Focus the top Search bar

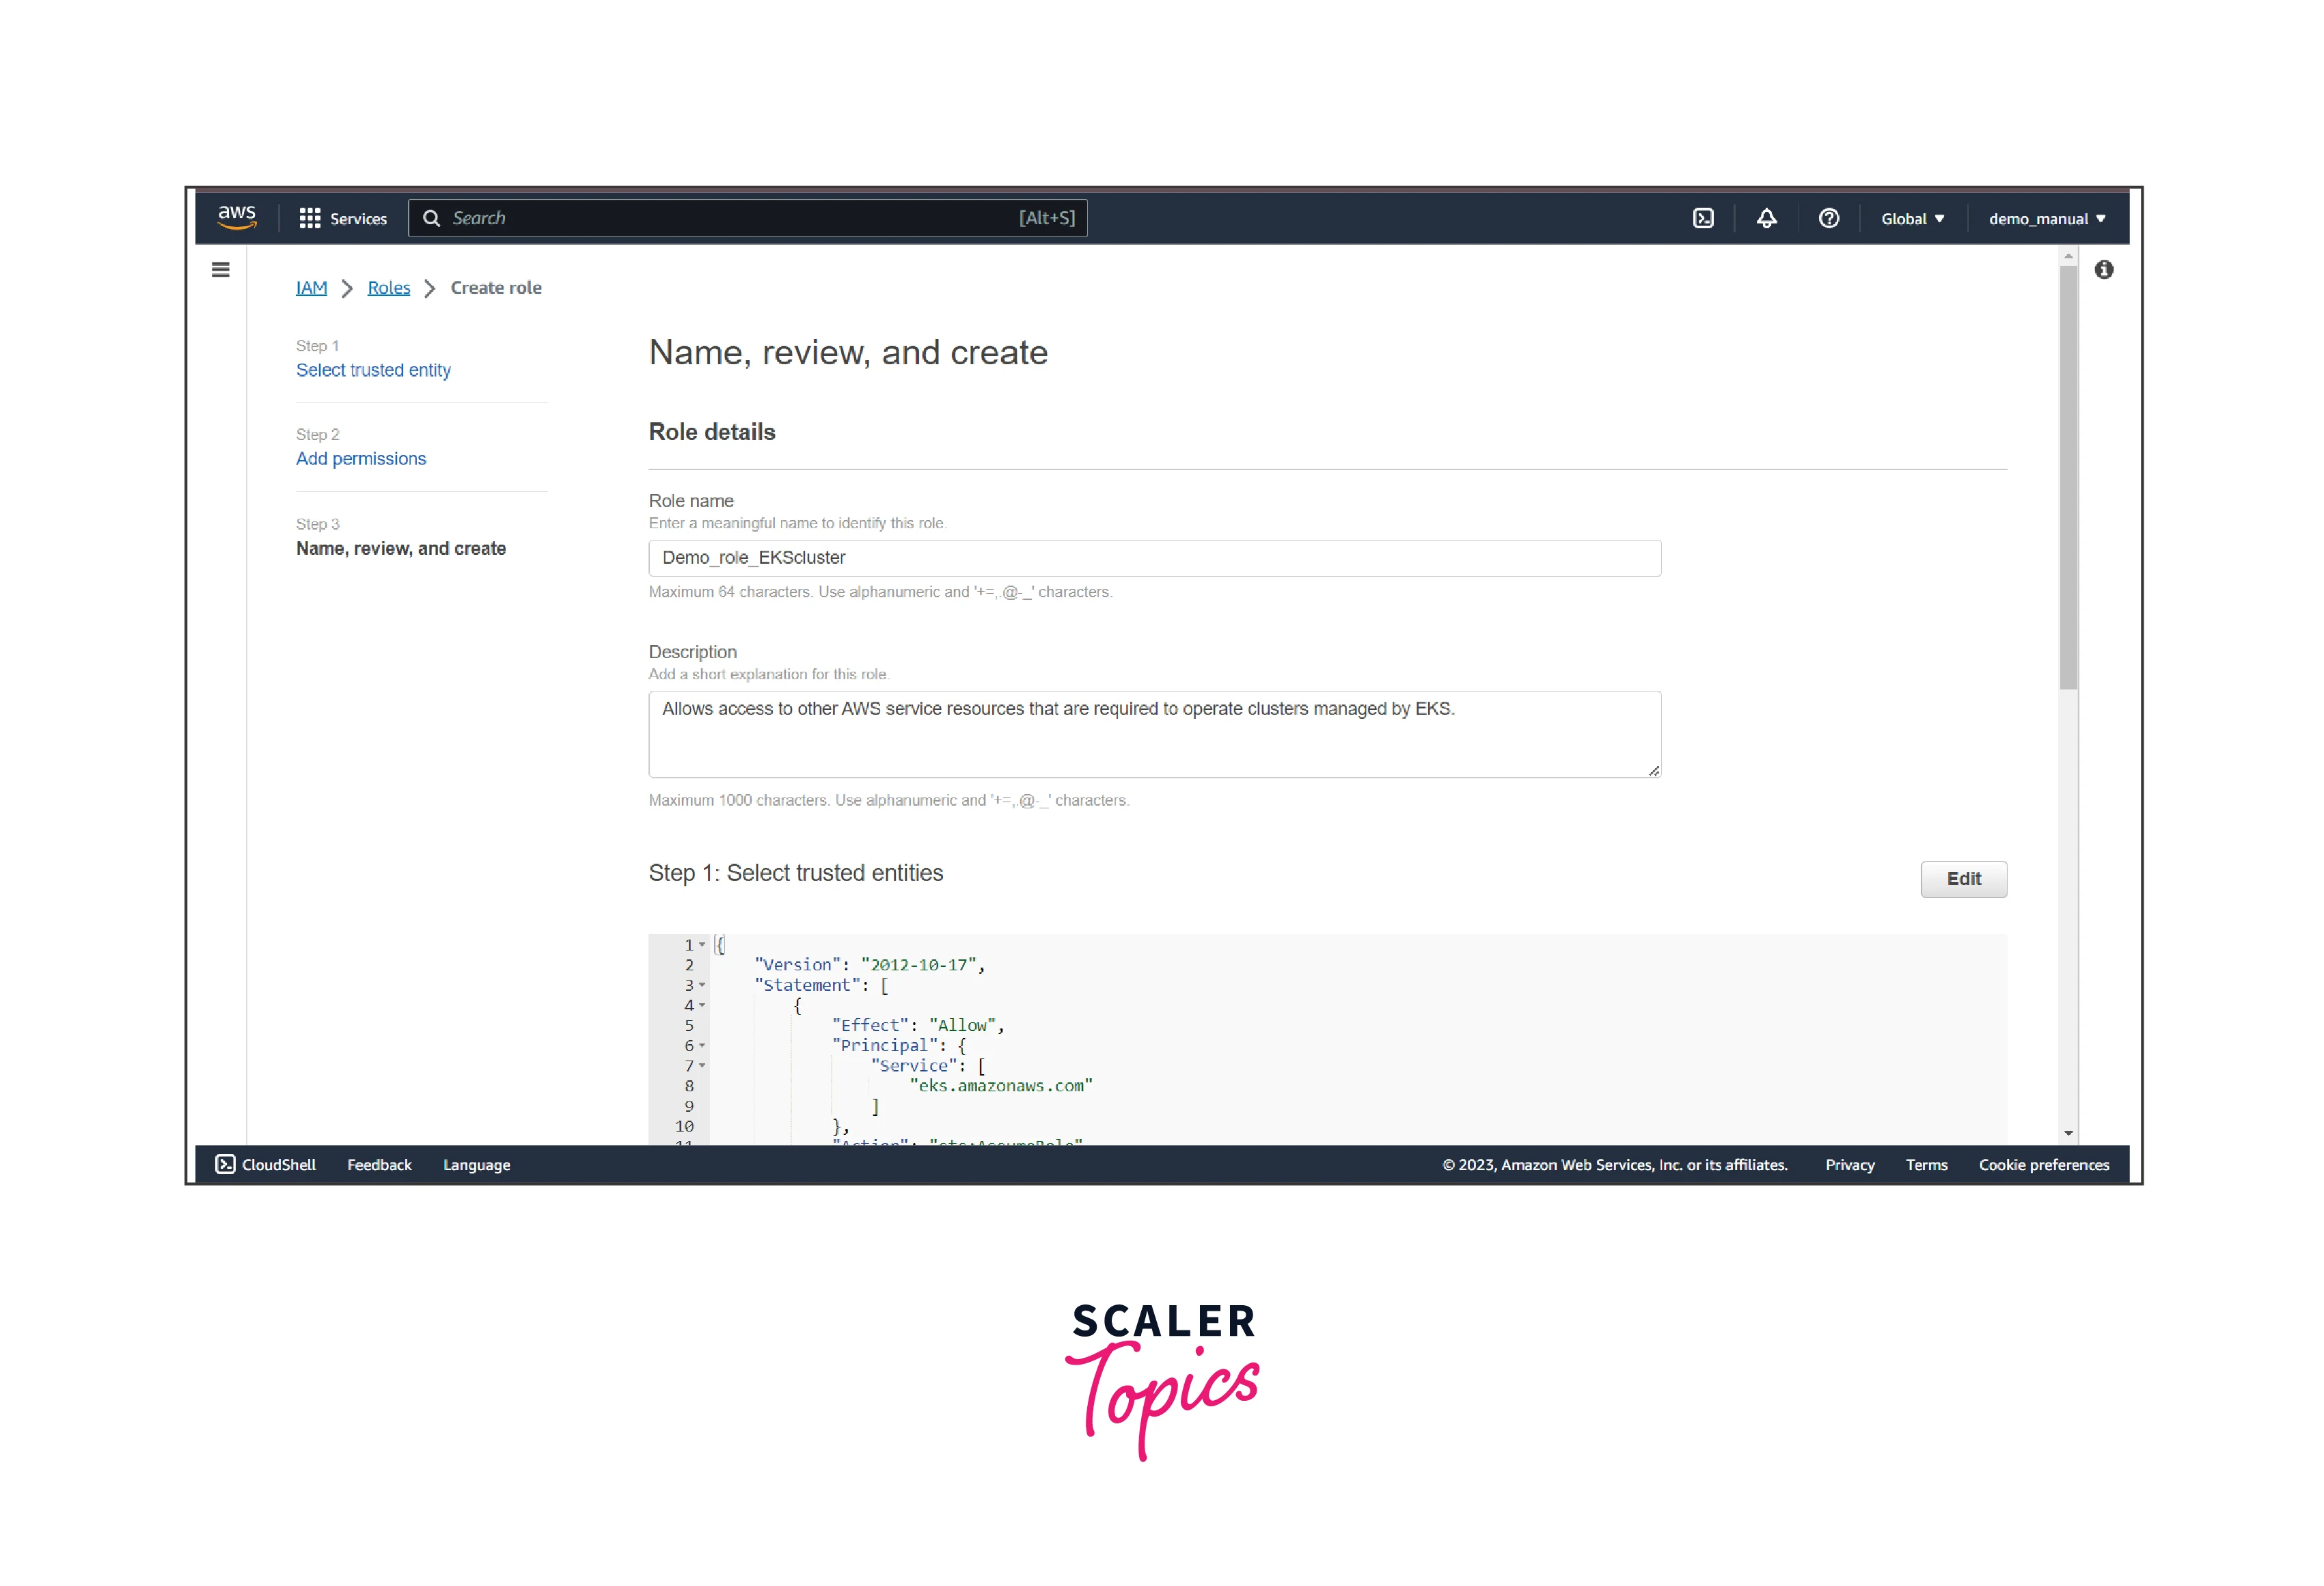click(x=747, y=218)
